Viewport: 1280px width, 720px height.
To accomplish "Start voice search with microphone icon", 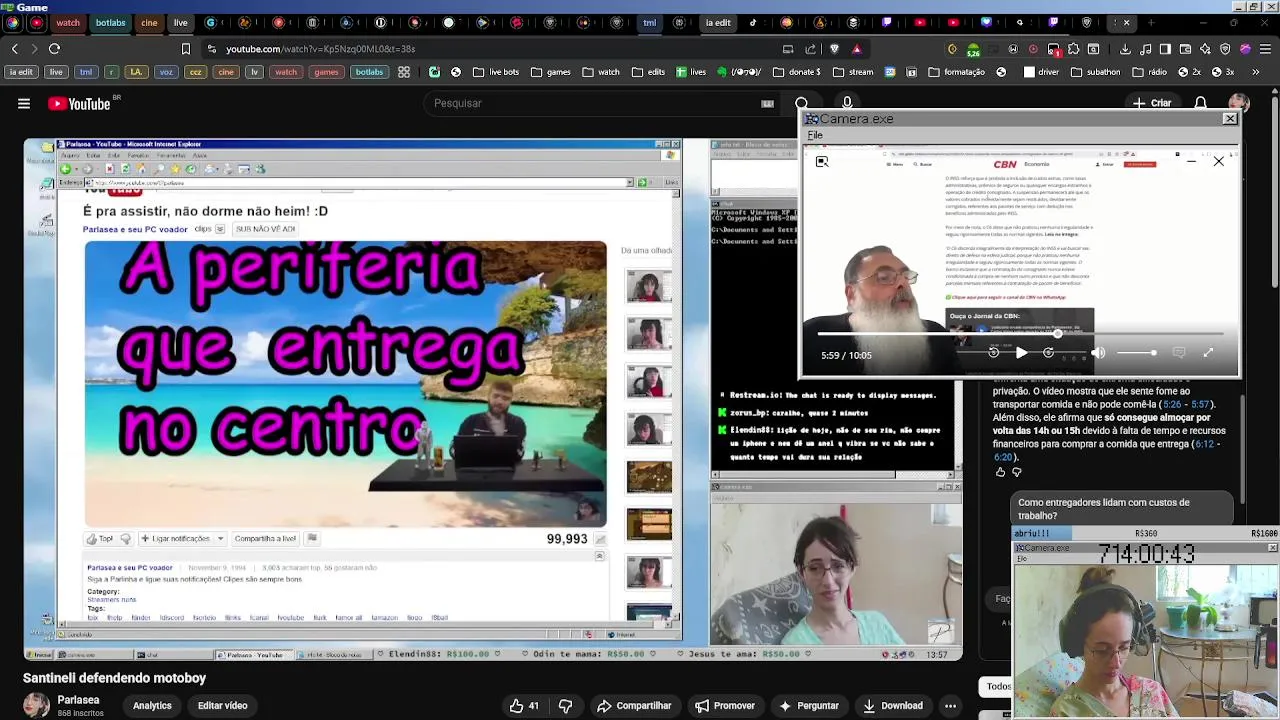I will coord(847,103).
